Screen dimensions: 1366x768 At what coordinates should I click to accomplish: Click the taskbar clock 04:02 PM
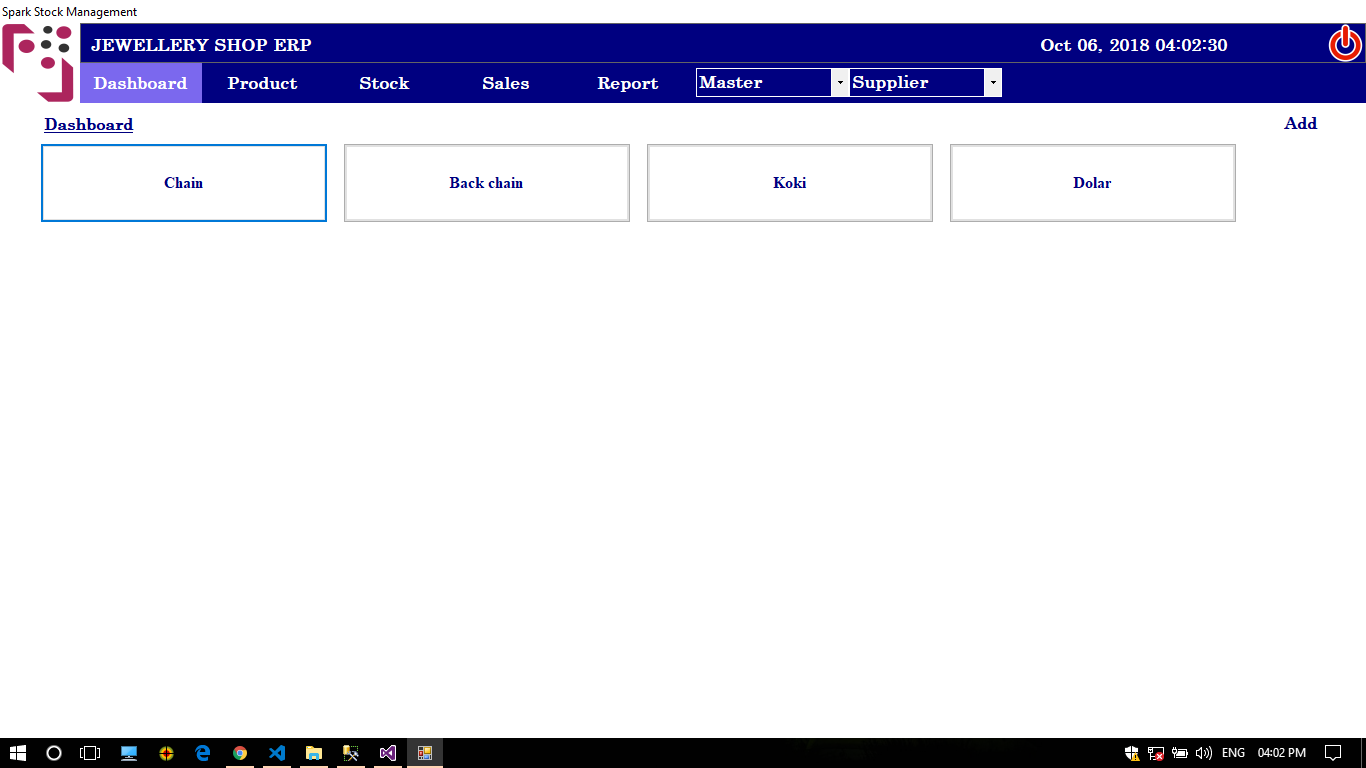coord(1282,753)
